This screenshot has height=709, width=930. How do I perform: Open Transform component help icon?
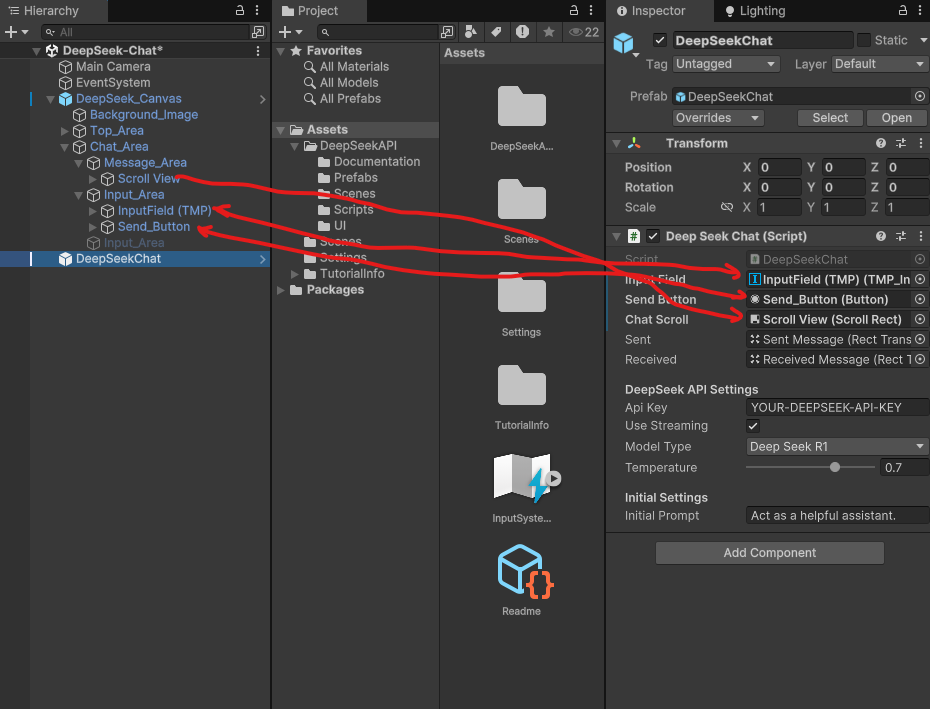pyautogui.click(x=881, y=143)
